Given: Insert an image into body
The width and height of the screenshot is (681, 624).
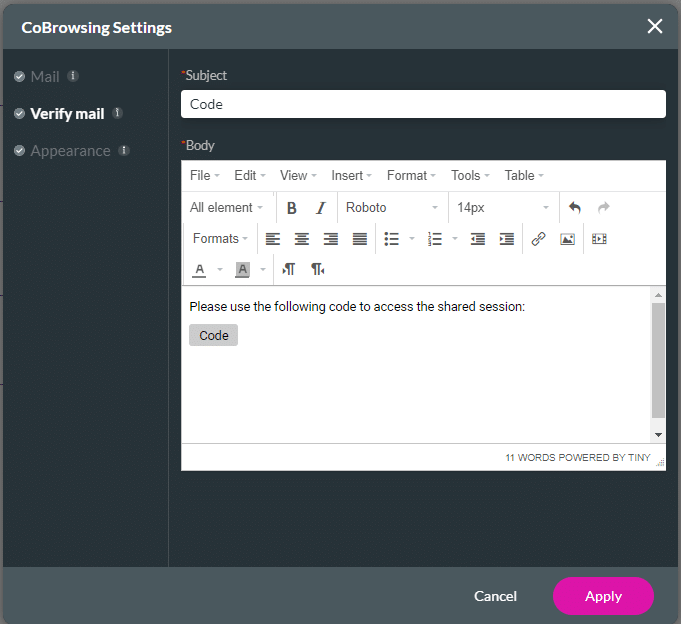Looking at the screenshot, I should (x=567, y=239).
